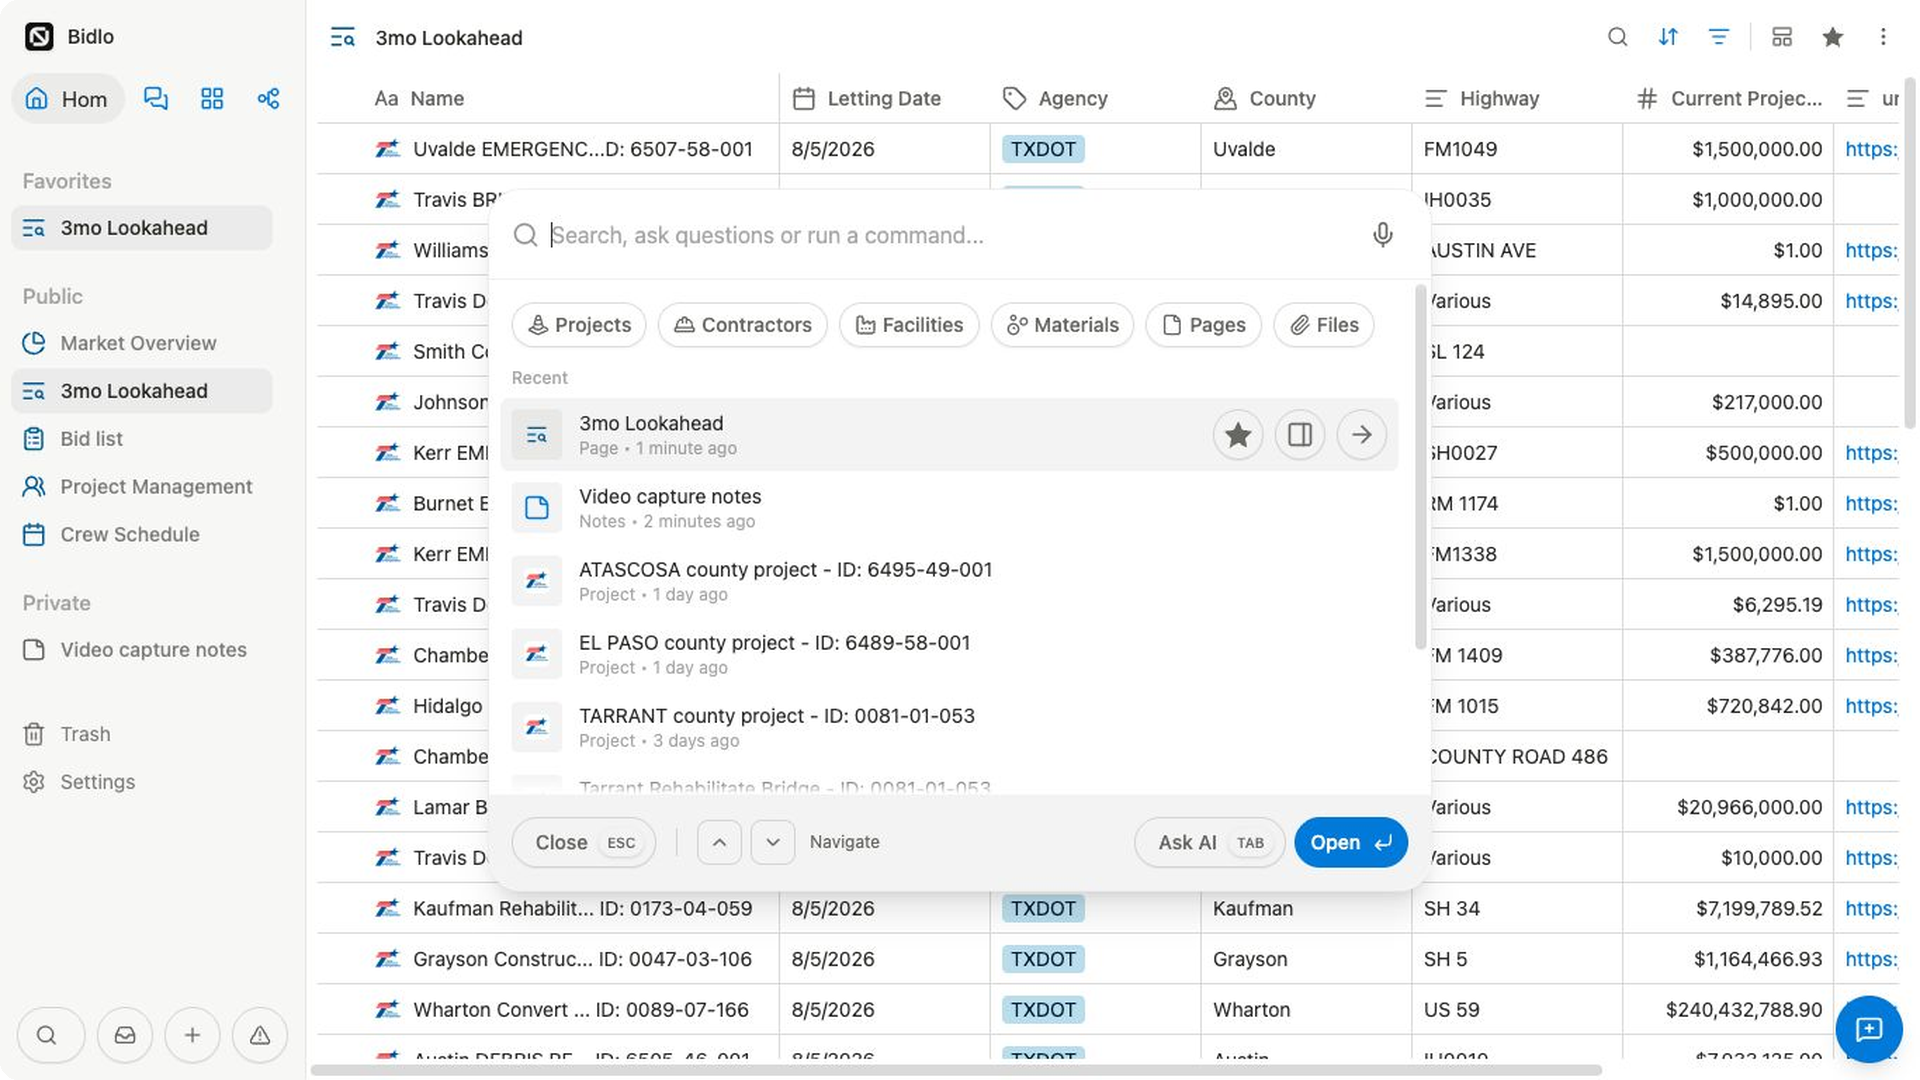Filter search by Facilities
The image size is (1920, 1080).
(x=909, y=325)
